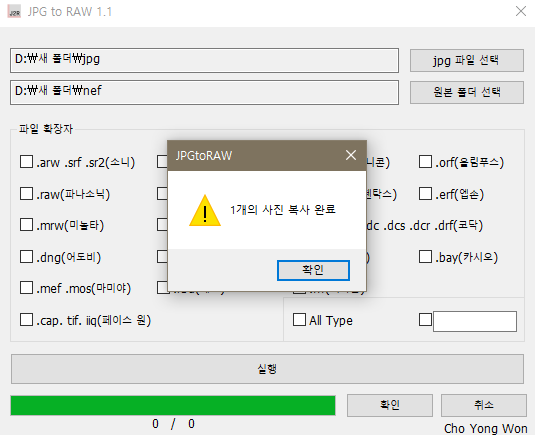Enable the .bay (카시오) checkbox

tap(425, 257)
